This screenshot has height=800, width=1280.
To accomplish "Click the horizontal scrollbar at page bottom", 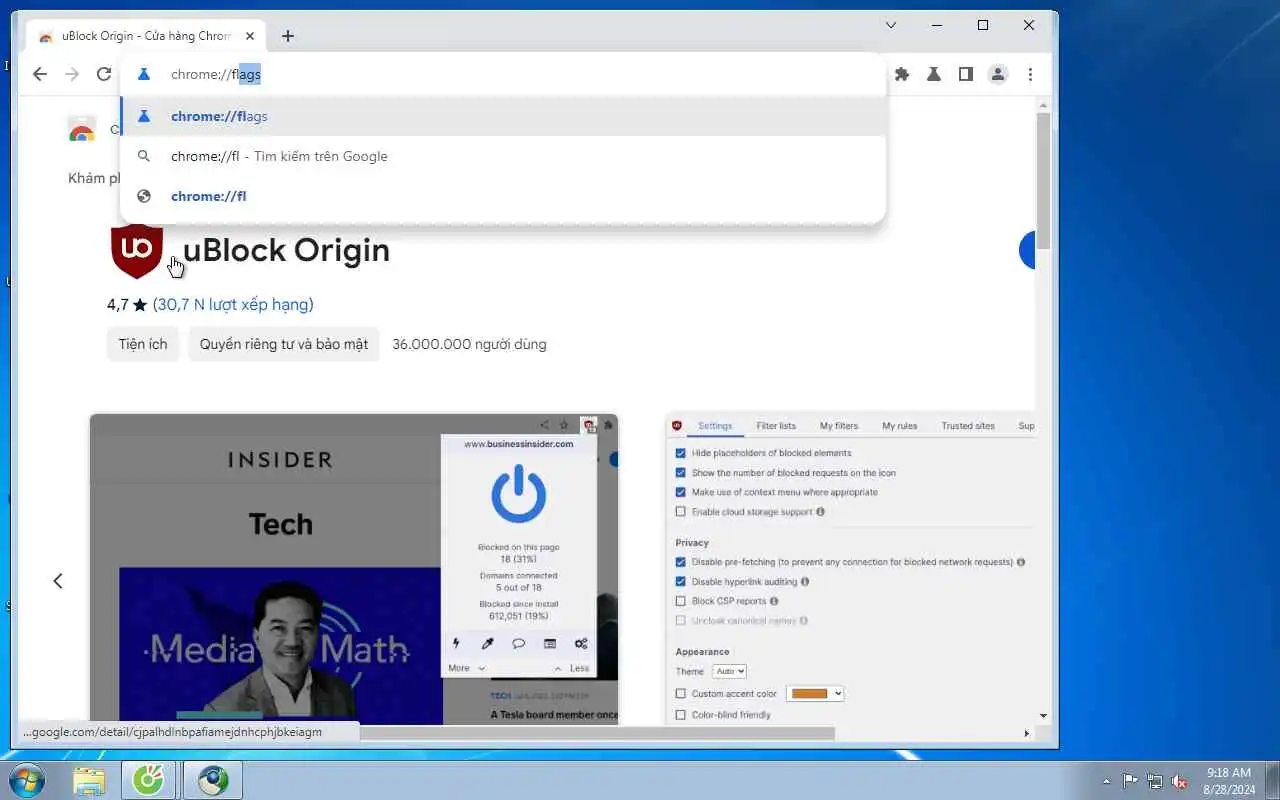I will [597, 733].
